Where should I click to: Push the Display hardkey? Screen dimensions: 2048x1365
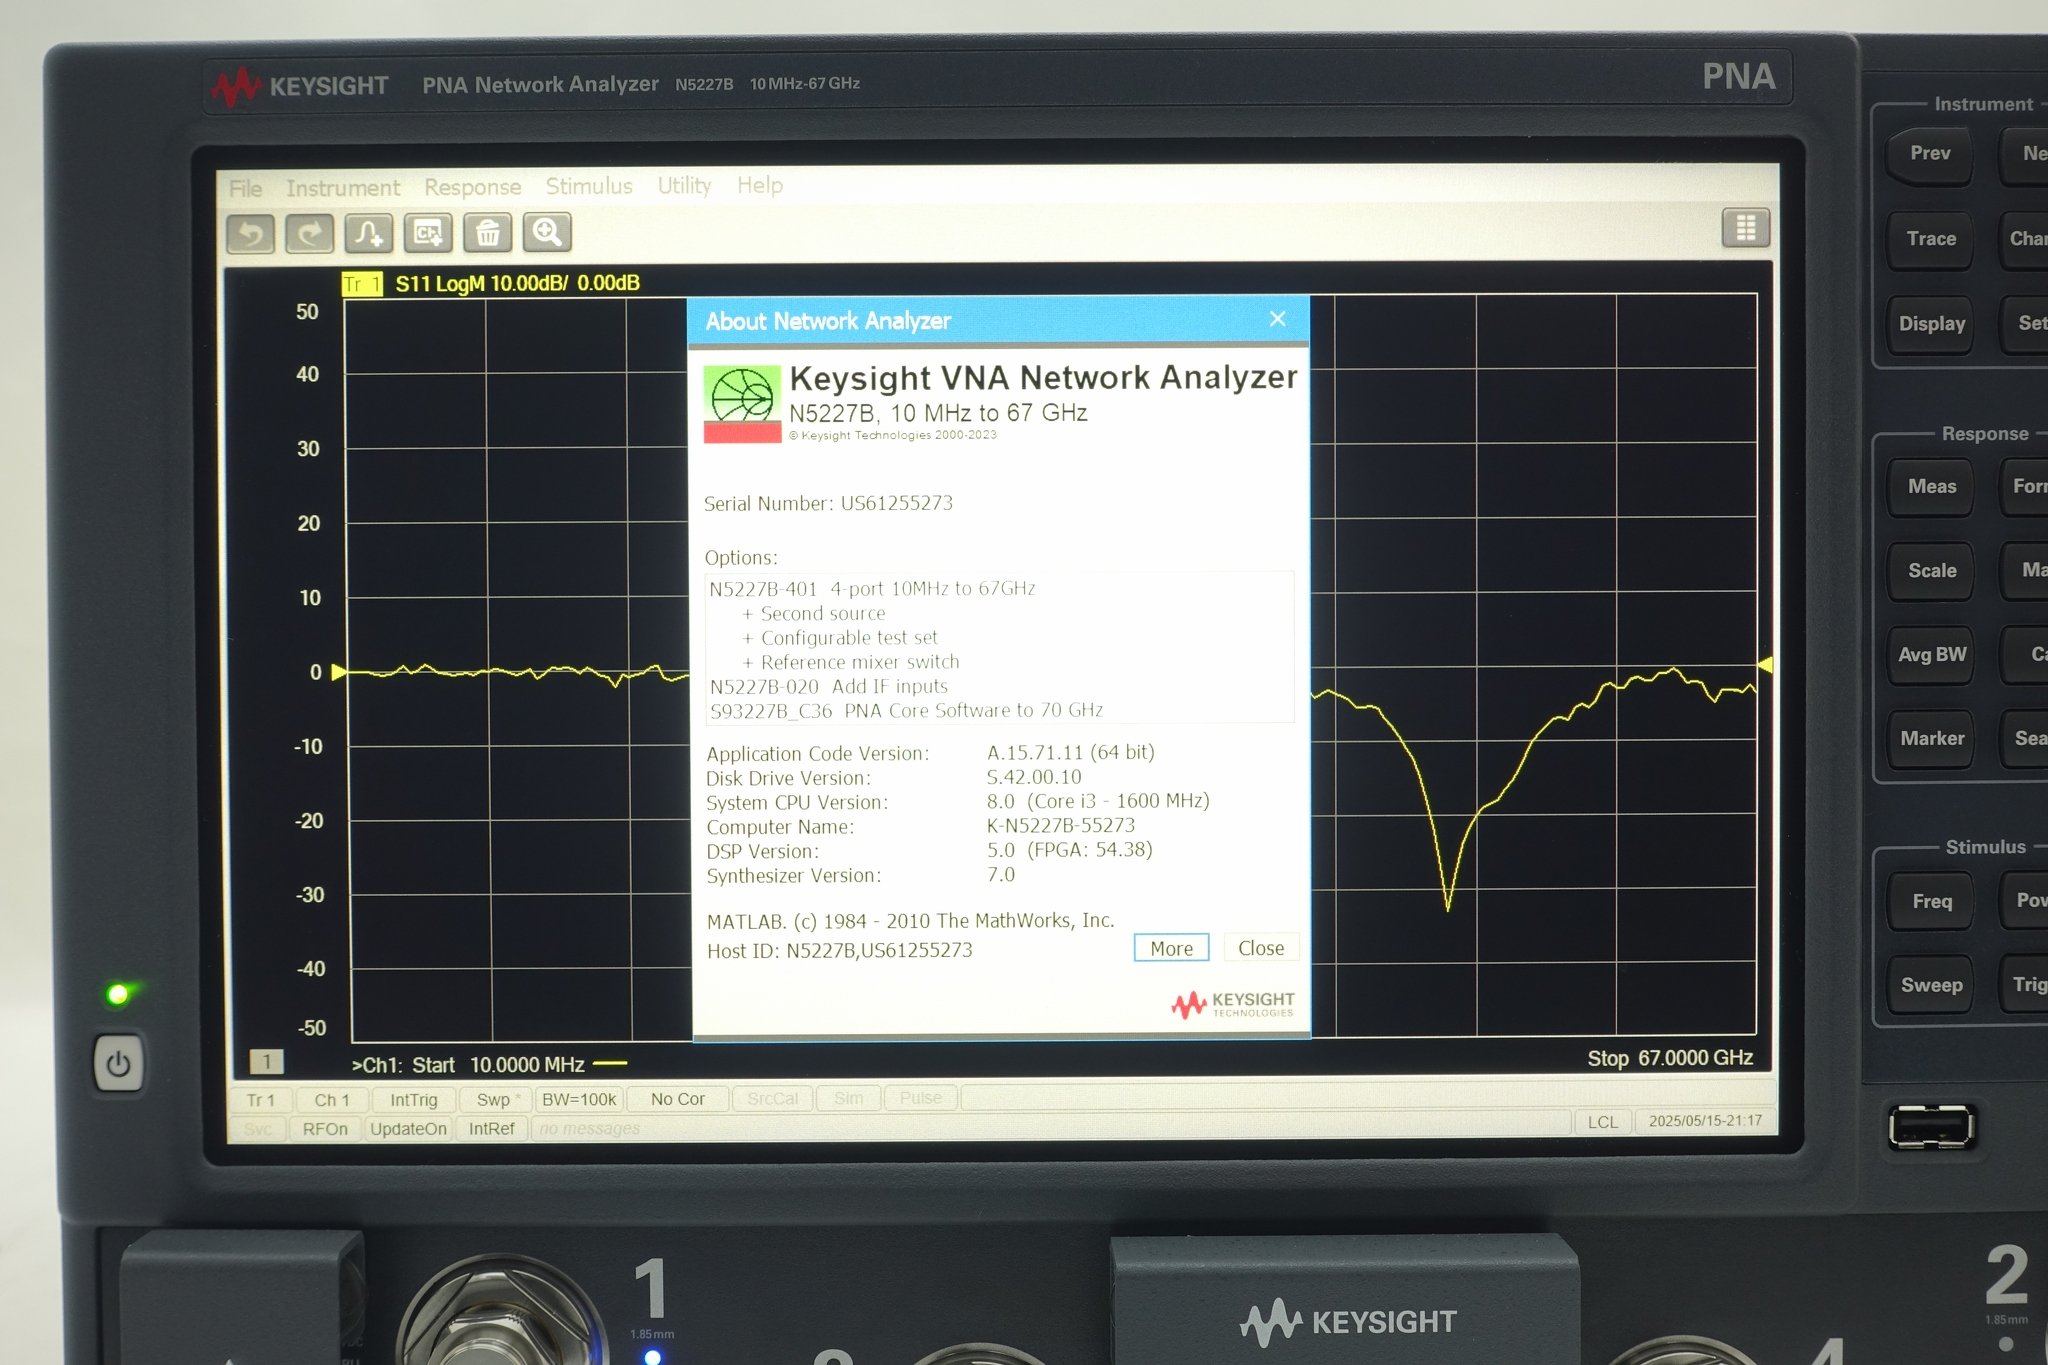tap(1931, 324)
